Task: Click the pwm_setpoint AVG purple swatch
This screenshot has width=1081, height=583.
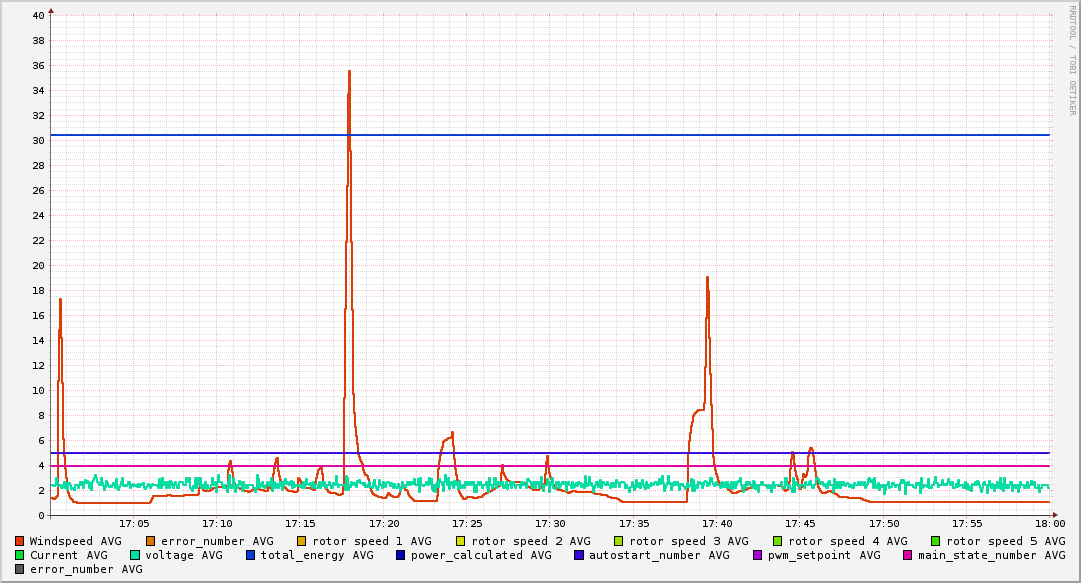Action: point(758,555)
